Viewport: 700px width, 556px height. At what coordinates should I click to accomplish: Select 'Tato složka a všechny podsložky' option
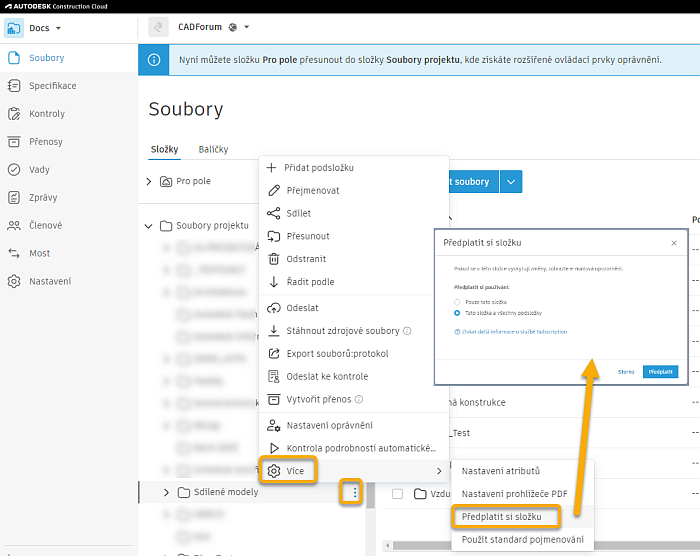(x=458, y=312)
